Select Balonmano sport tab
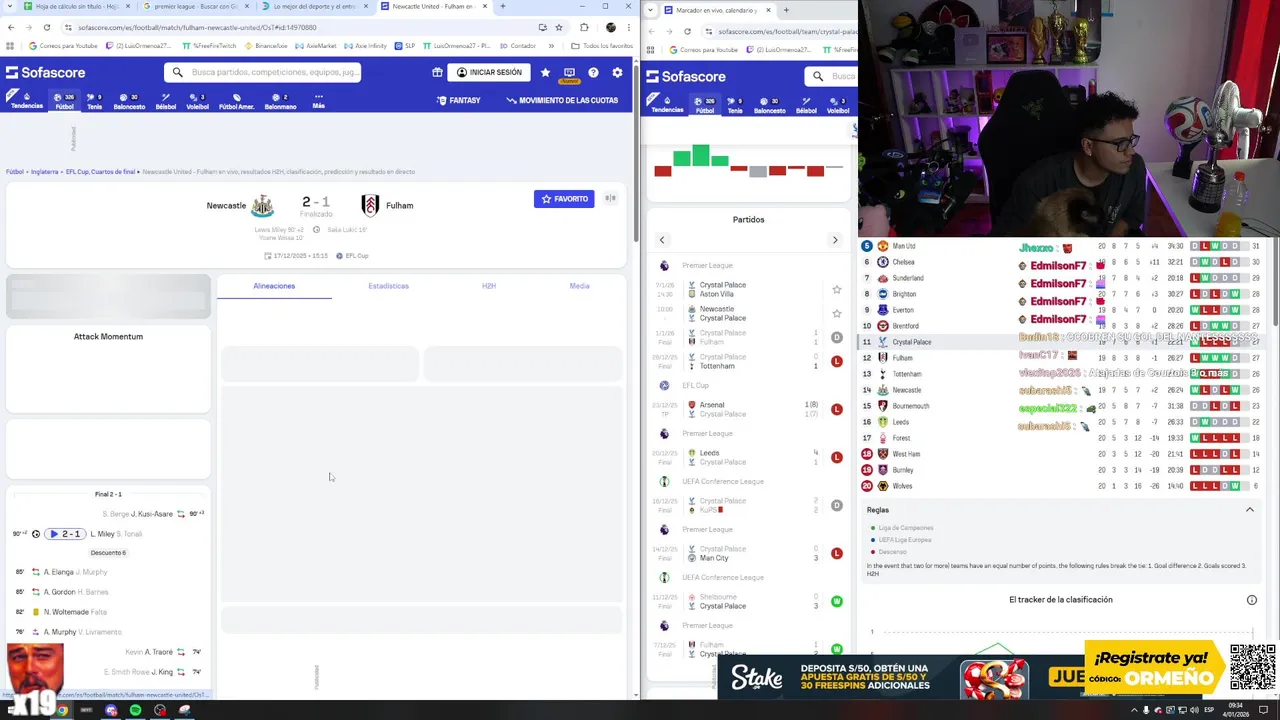1280x720 pixels. [x=280, y=101]
